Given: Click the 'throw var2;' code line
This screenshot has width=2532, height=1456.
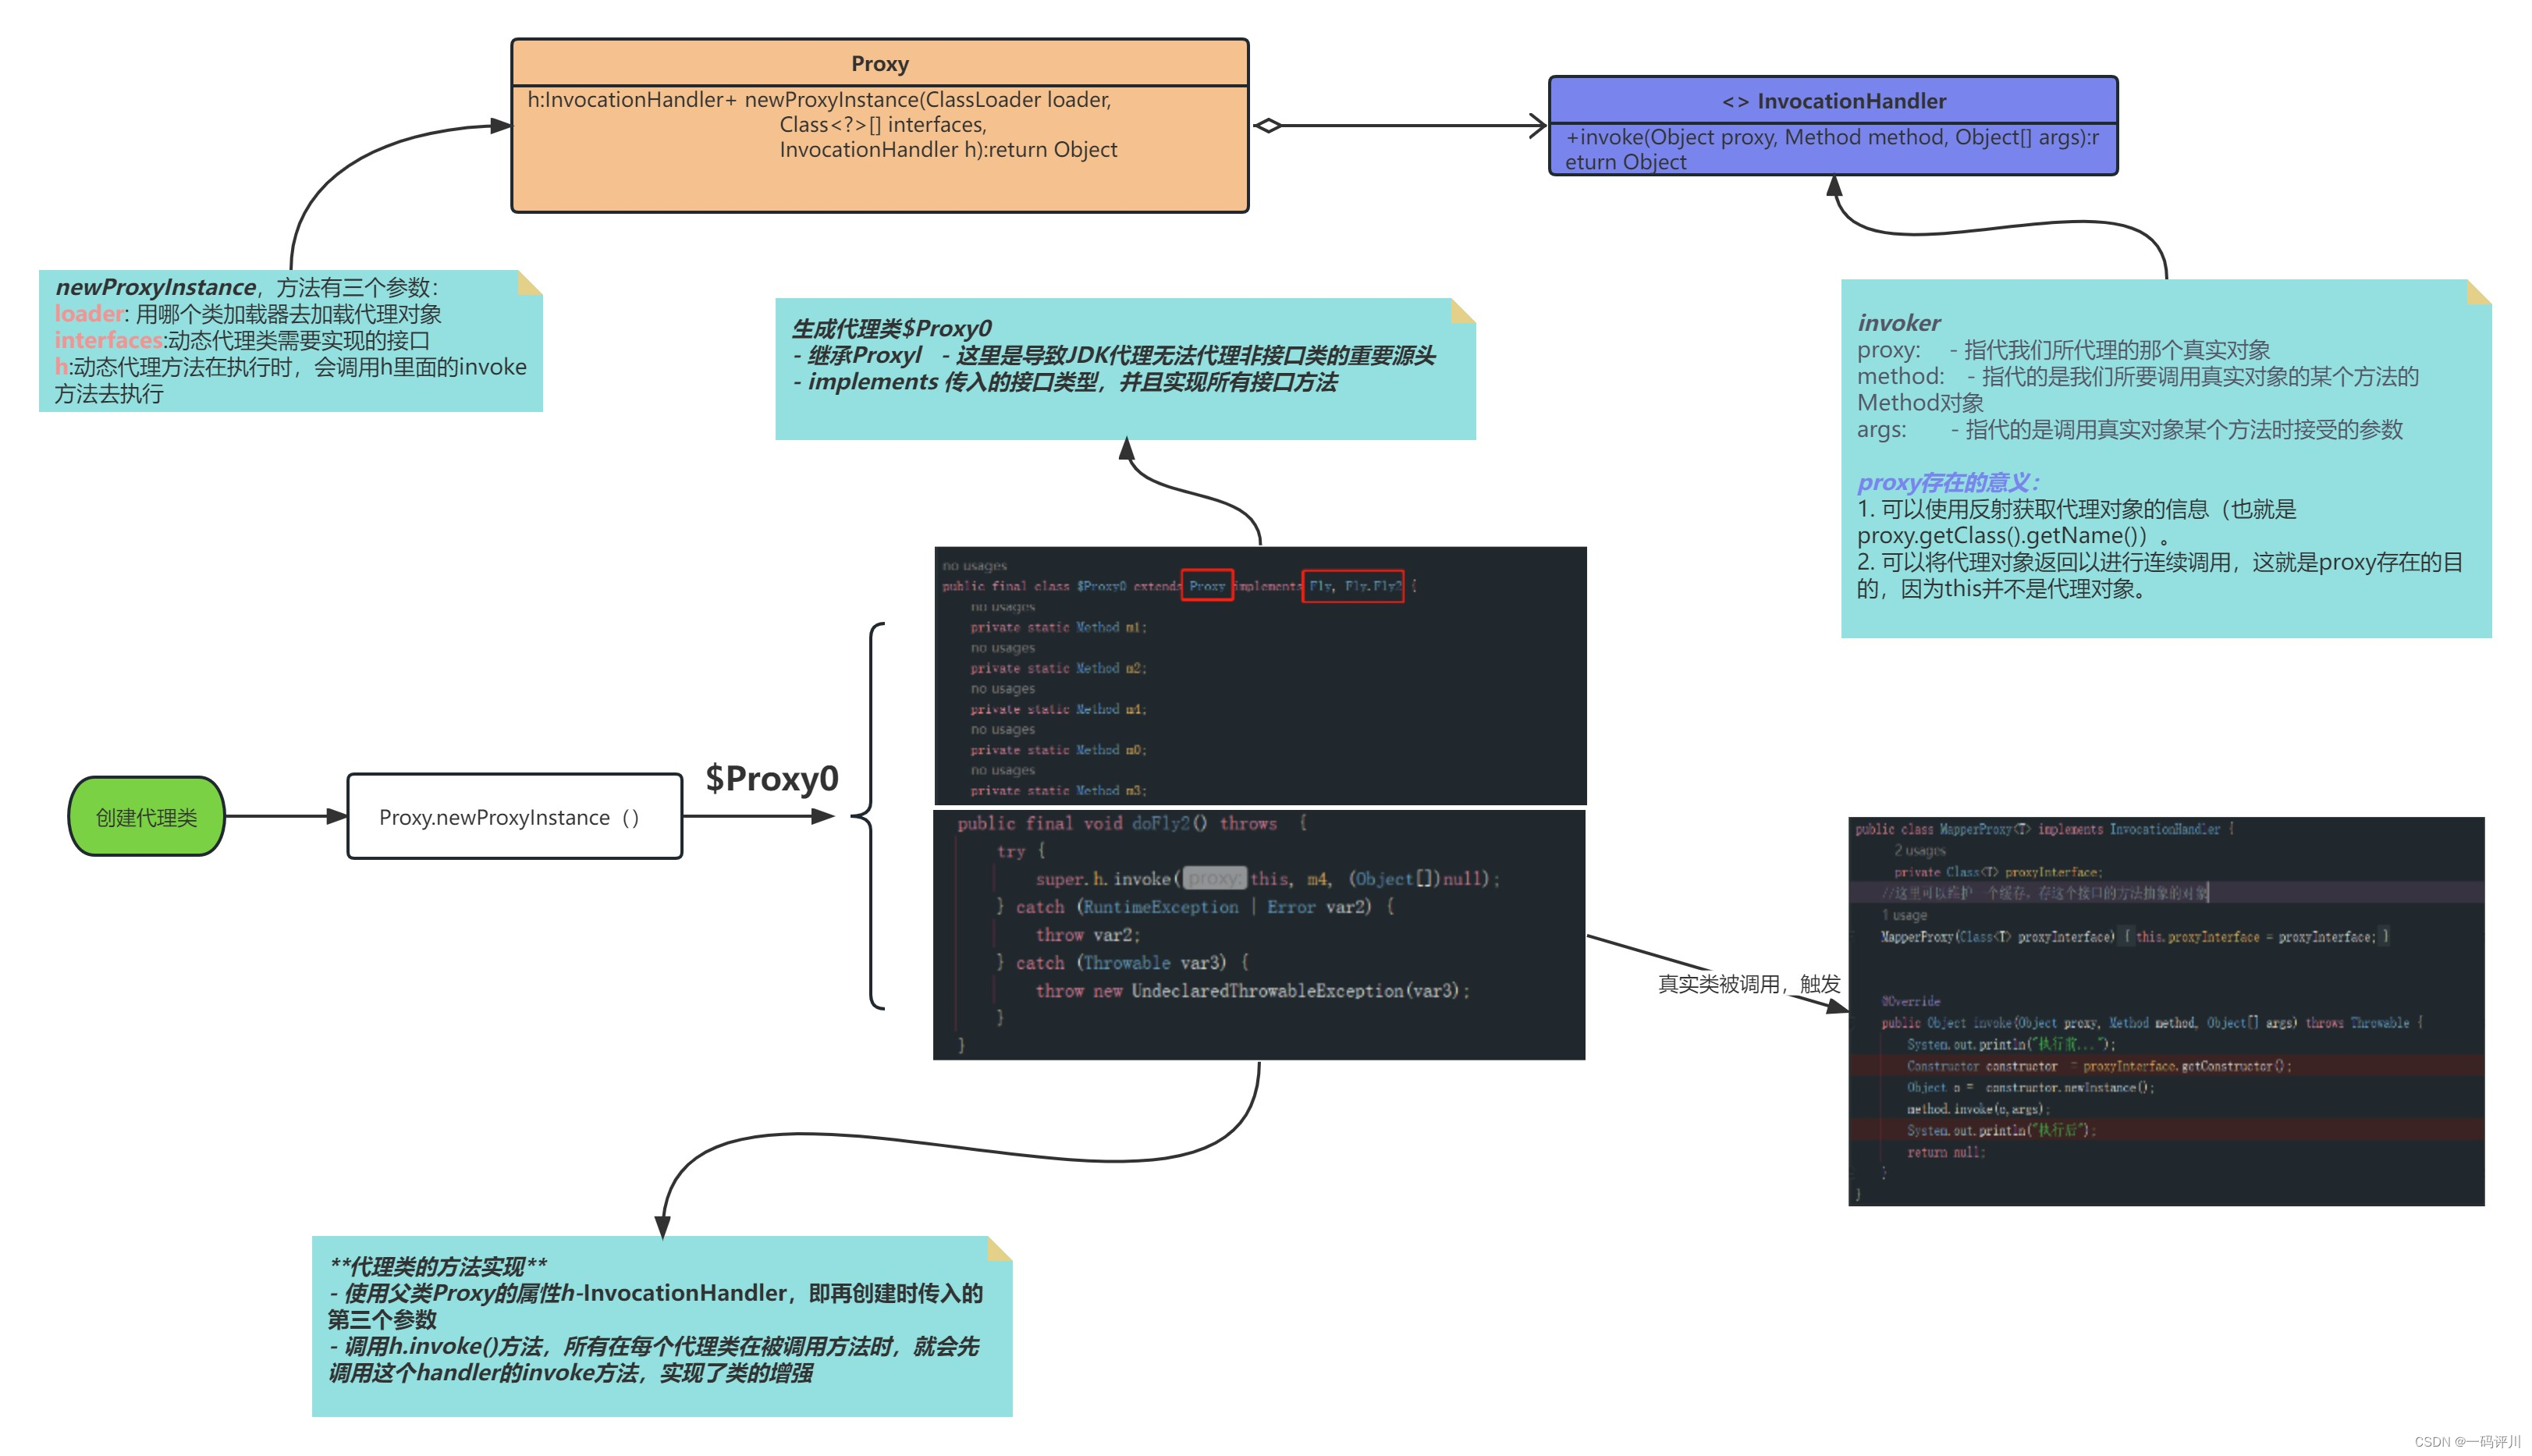Looking at the screenshot, I should (x=1088, y=934).
